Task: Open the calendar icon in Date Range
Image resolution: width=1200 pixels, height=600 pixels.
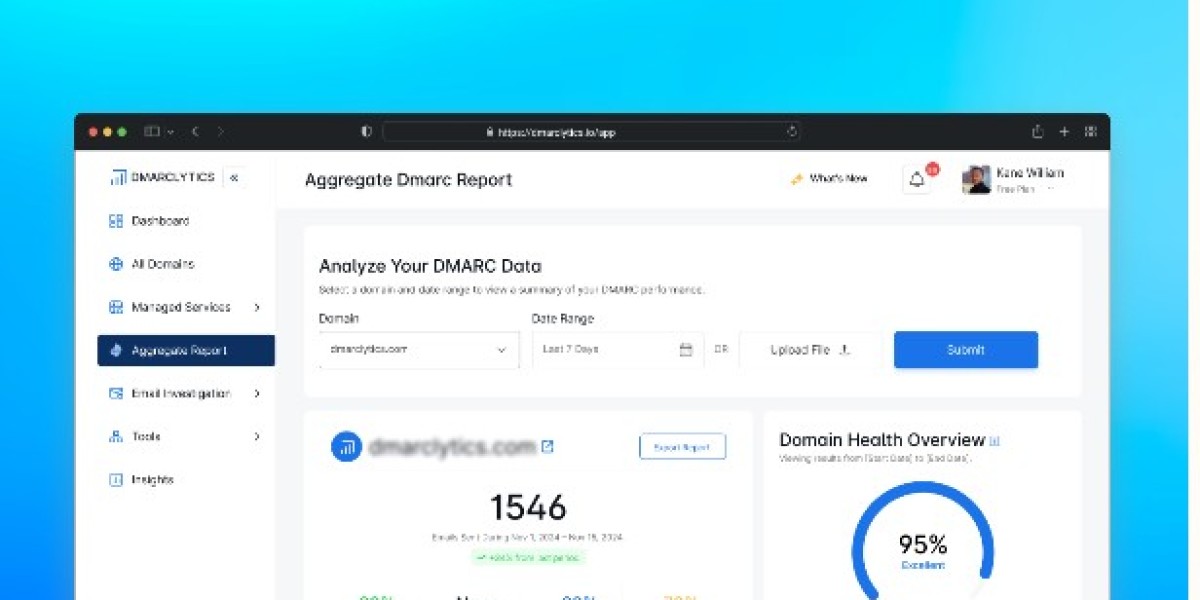Action: 686,350
